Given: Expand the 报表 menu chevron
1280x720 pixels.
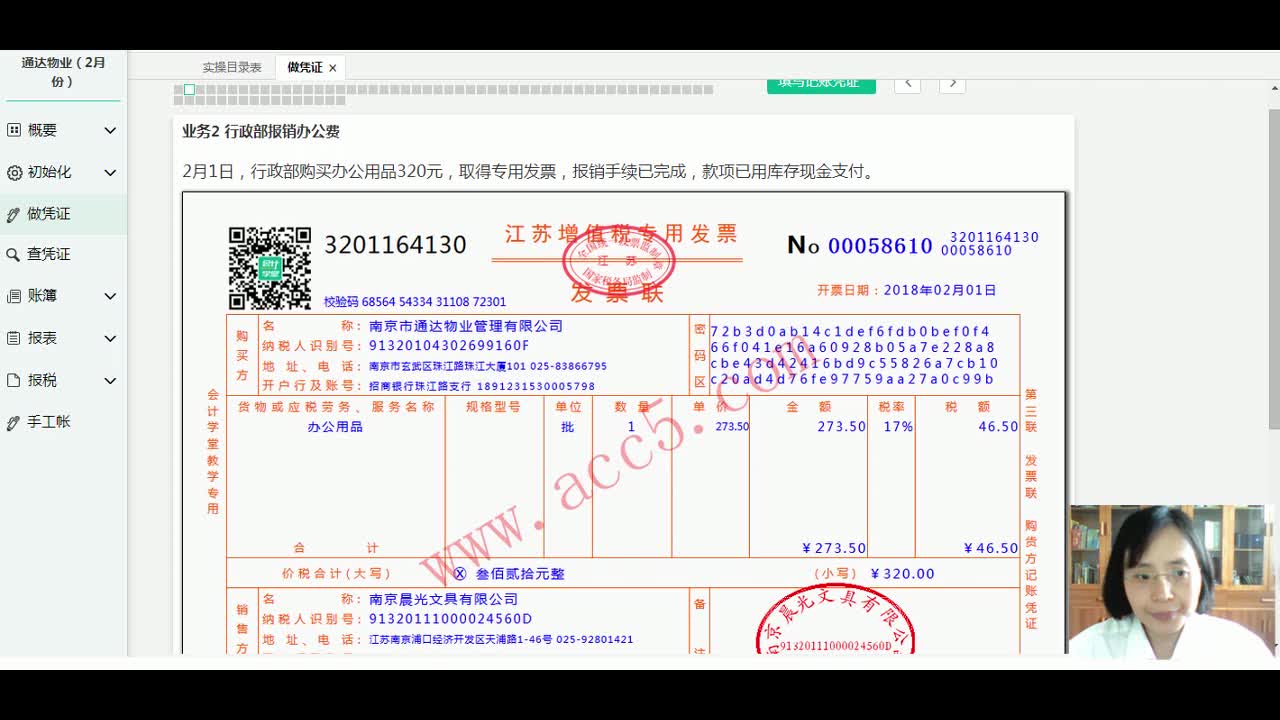Looking at the screenshot, I should 110,338.
